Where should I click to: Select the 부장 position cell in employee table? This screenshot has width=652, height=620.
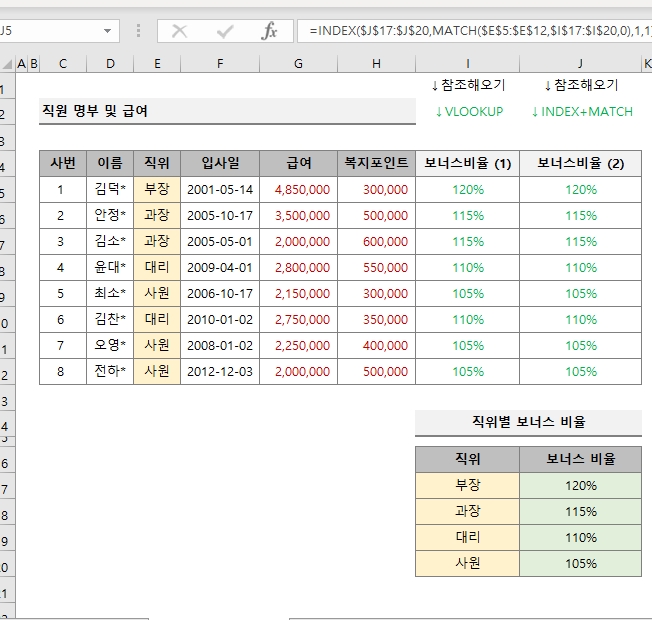[157, 190]
